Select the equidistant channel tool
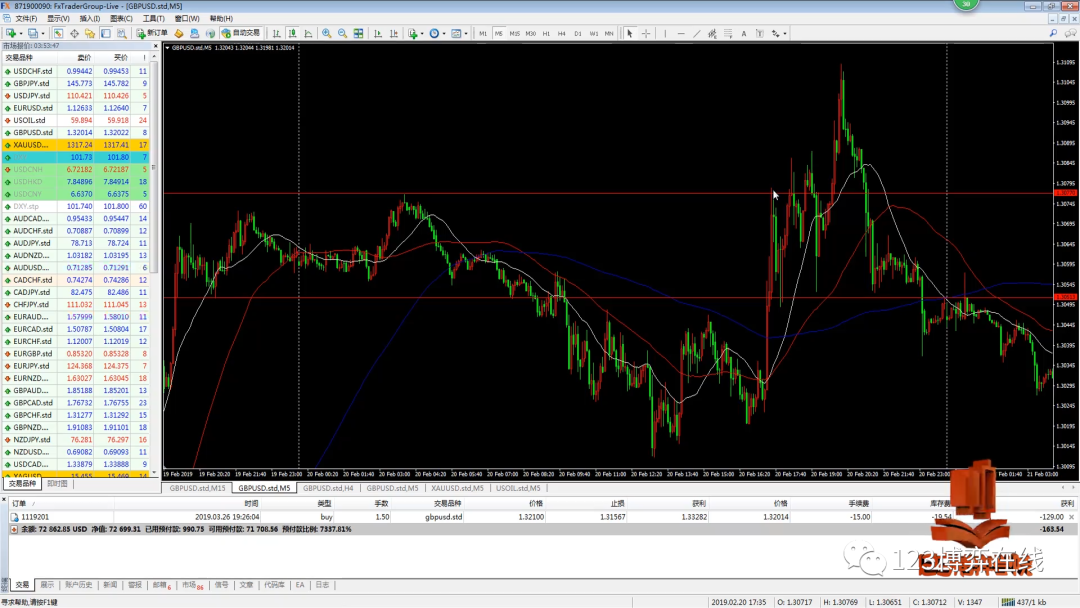The image size is (1080, 608). click(x=712, y=33)
